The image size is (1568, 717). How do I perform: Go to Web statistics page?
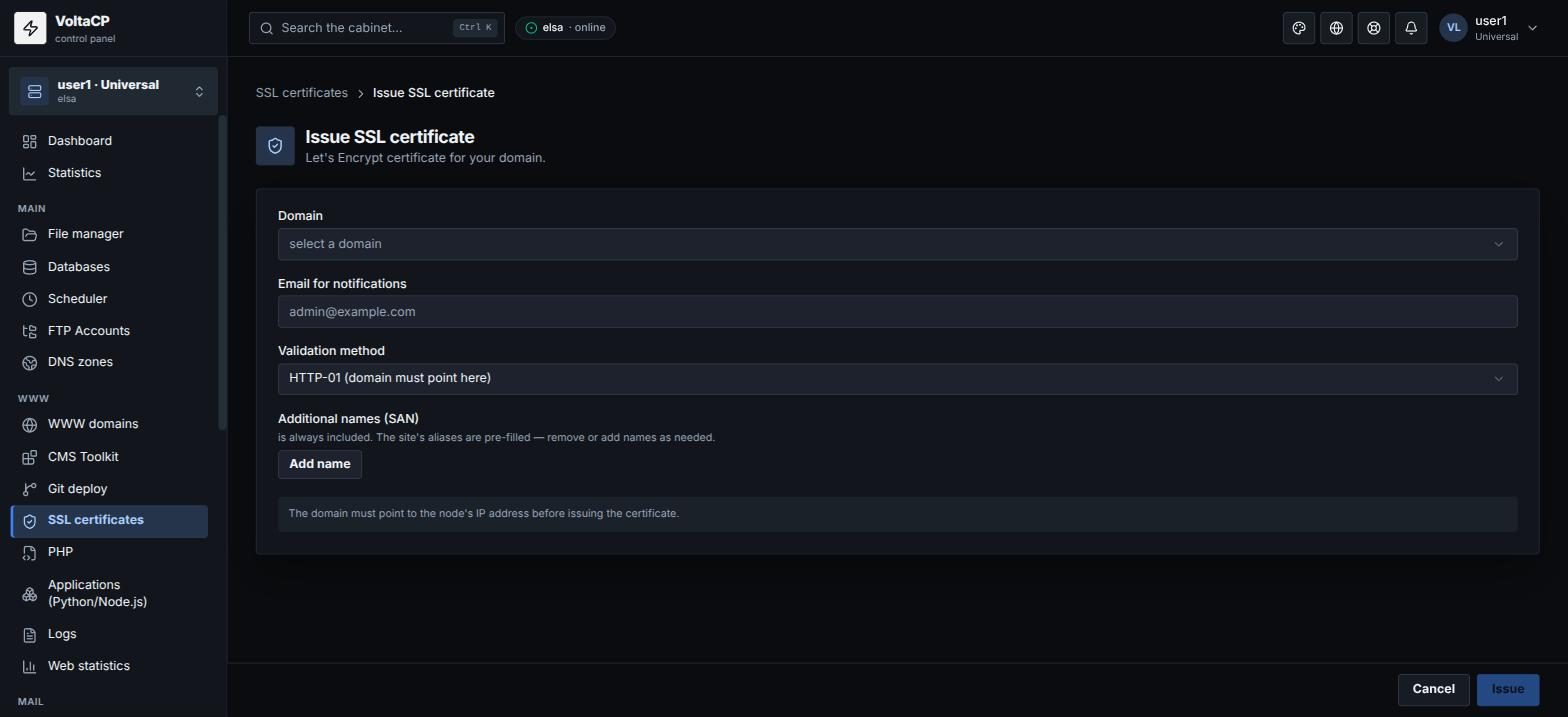[110, 666]
